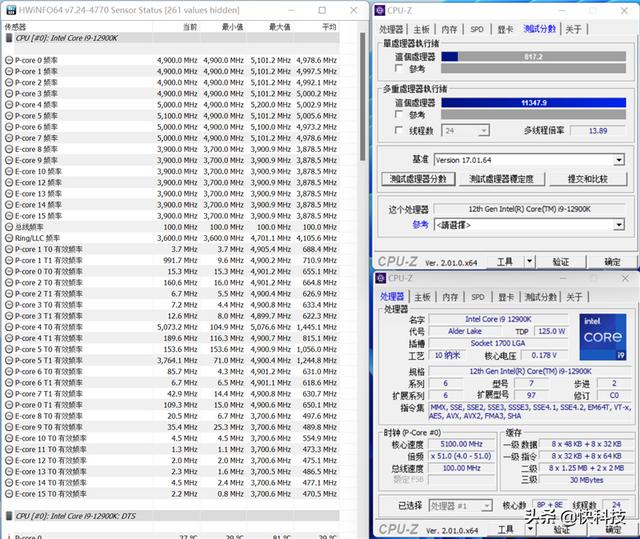The height and width of the screenshot is (539, 640).
Task: Click the 多线程倍率 value 13.89
Action: point(598,131)
